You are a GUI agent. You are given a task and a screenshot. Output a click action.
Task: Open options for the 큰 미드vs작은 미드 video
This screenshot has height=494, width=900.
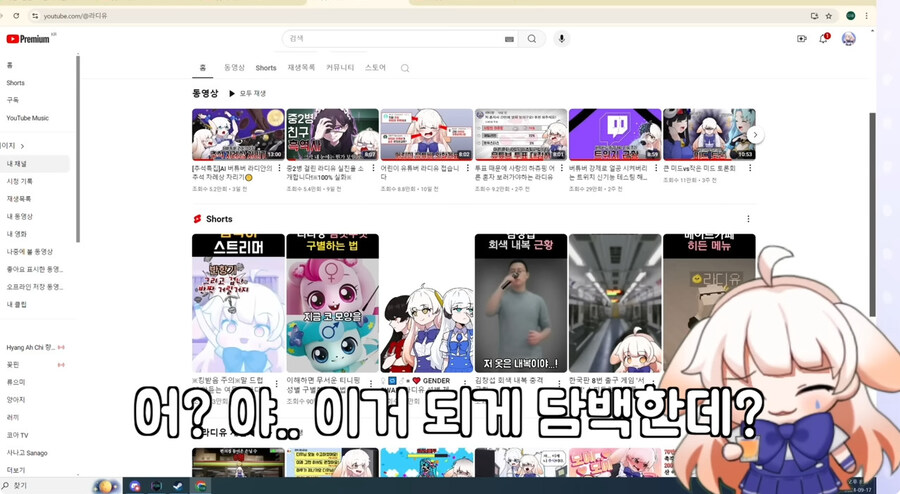click(750, 168)
